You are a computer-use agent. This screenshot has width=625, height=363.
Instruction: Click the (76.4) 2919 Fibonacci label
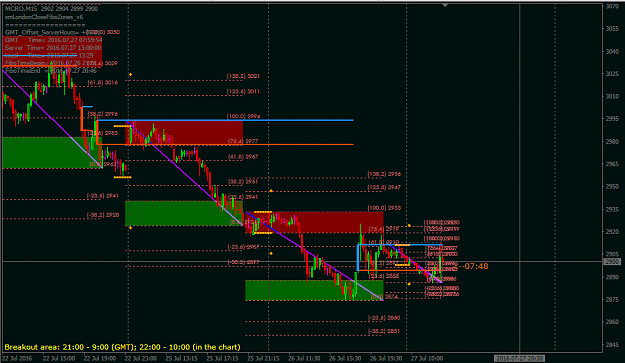click(384, 229)
